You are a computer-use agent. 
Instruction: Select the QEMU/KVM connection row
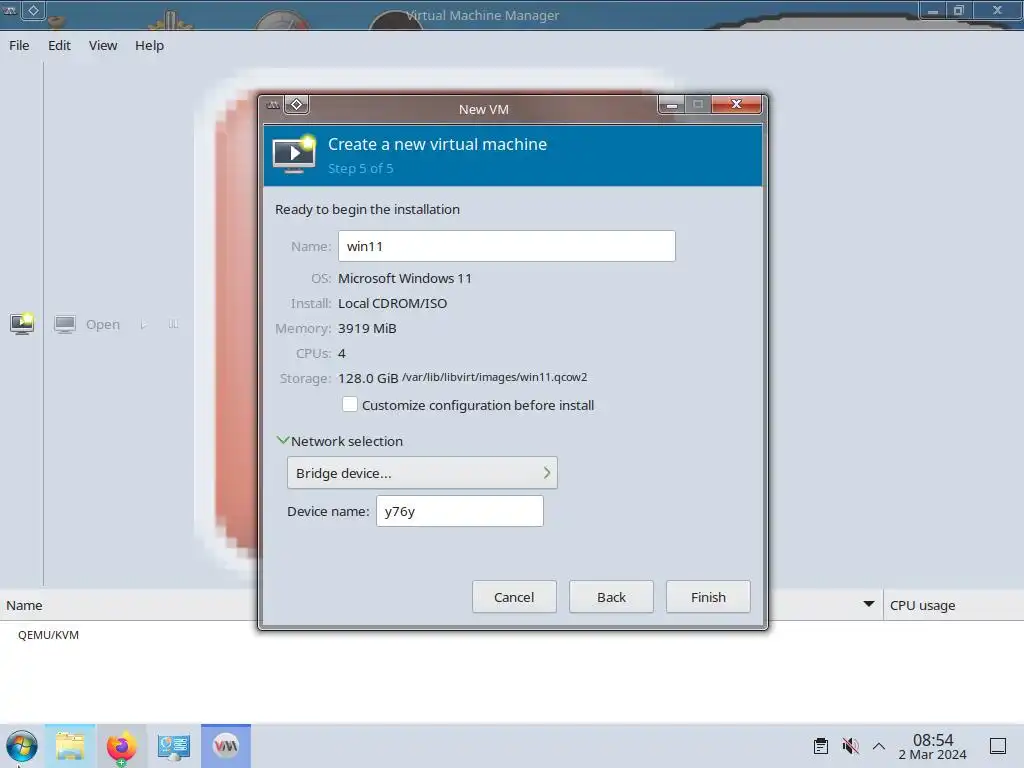coord(48,635)
